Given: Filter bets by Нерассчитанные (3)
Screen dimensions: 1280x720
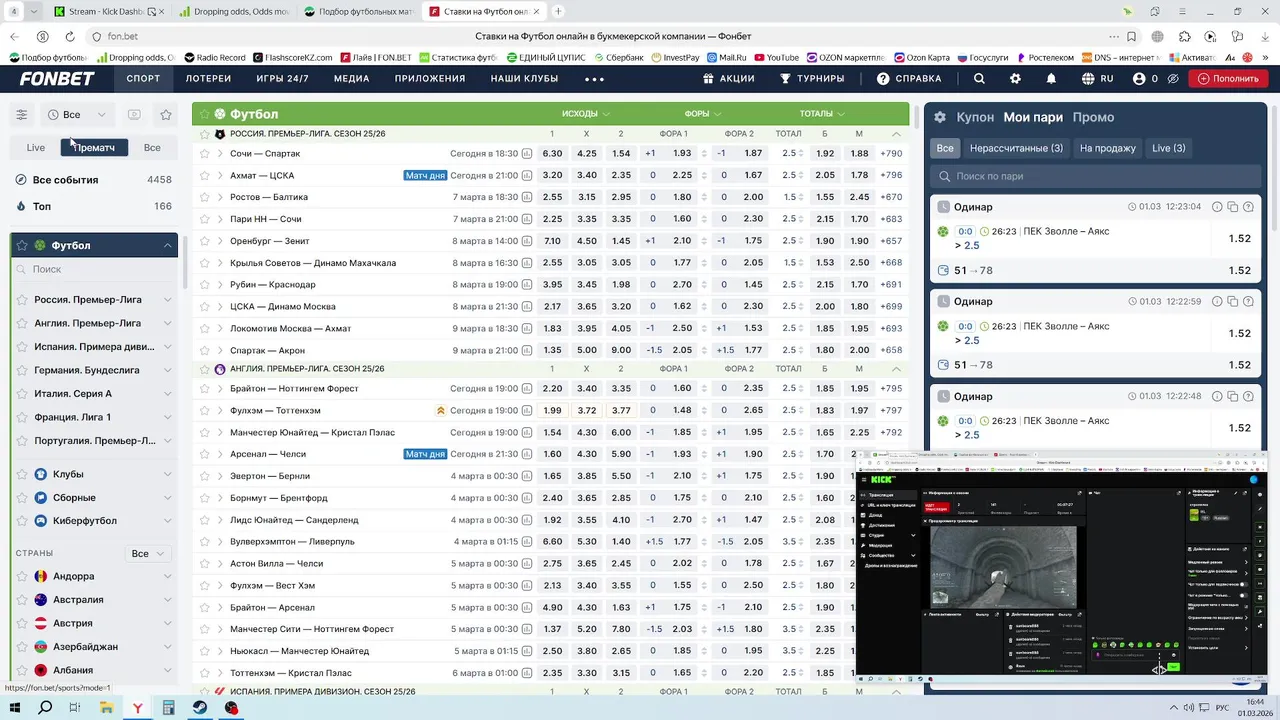Looking at the screenshot, I should [x=1016, y=148].
